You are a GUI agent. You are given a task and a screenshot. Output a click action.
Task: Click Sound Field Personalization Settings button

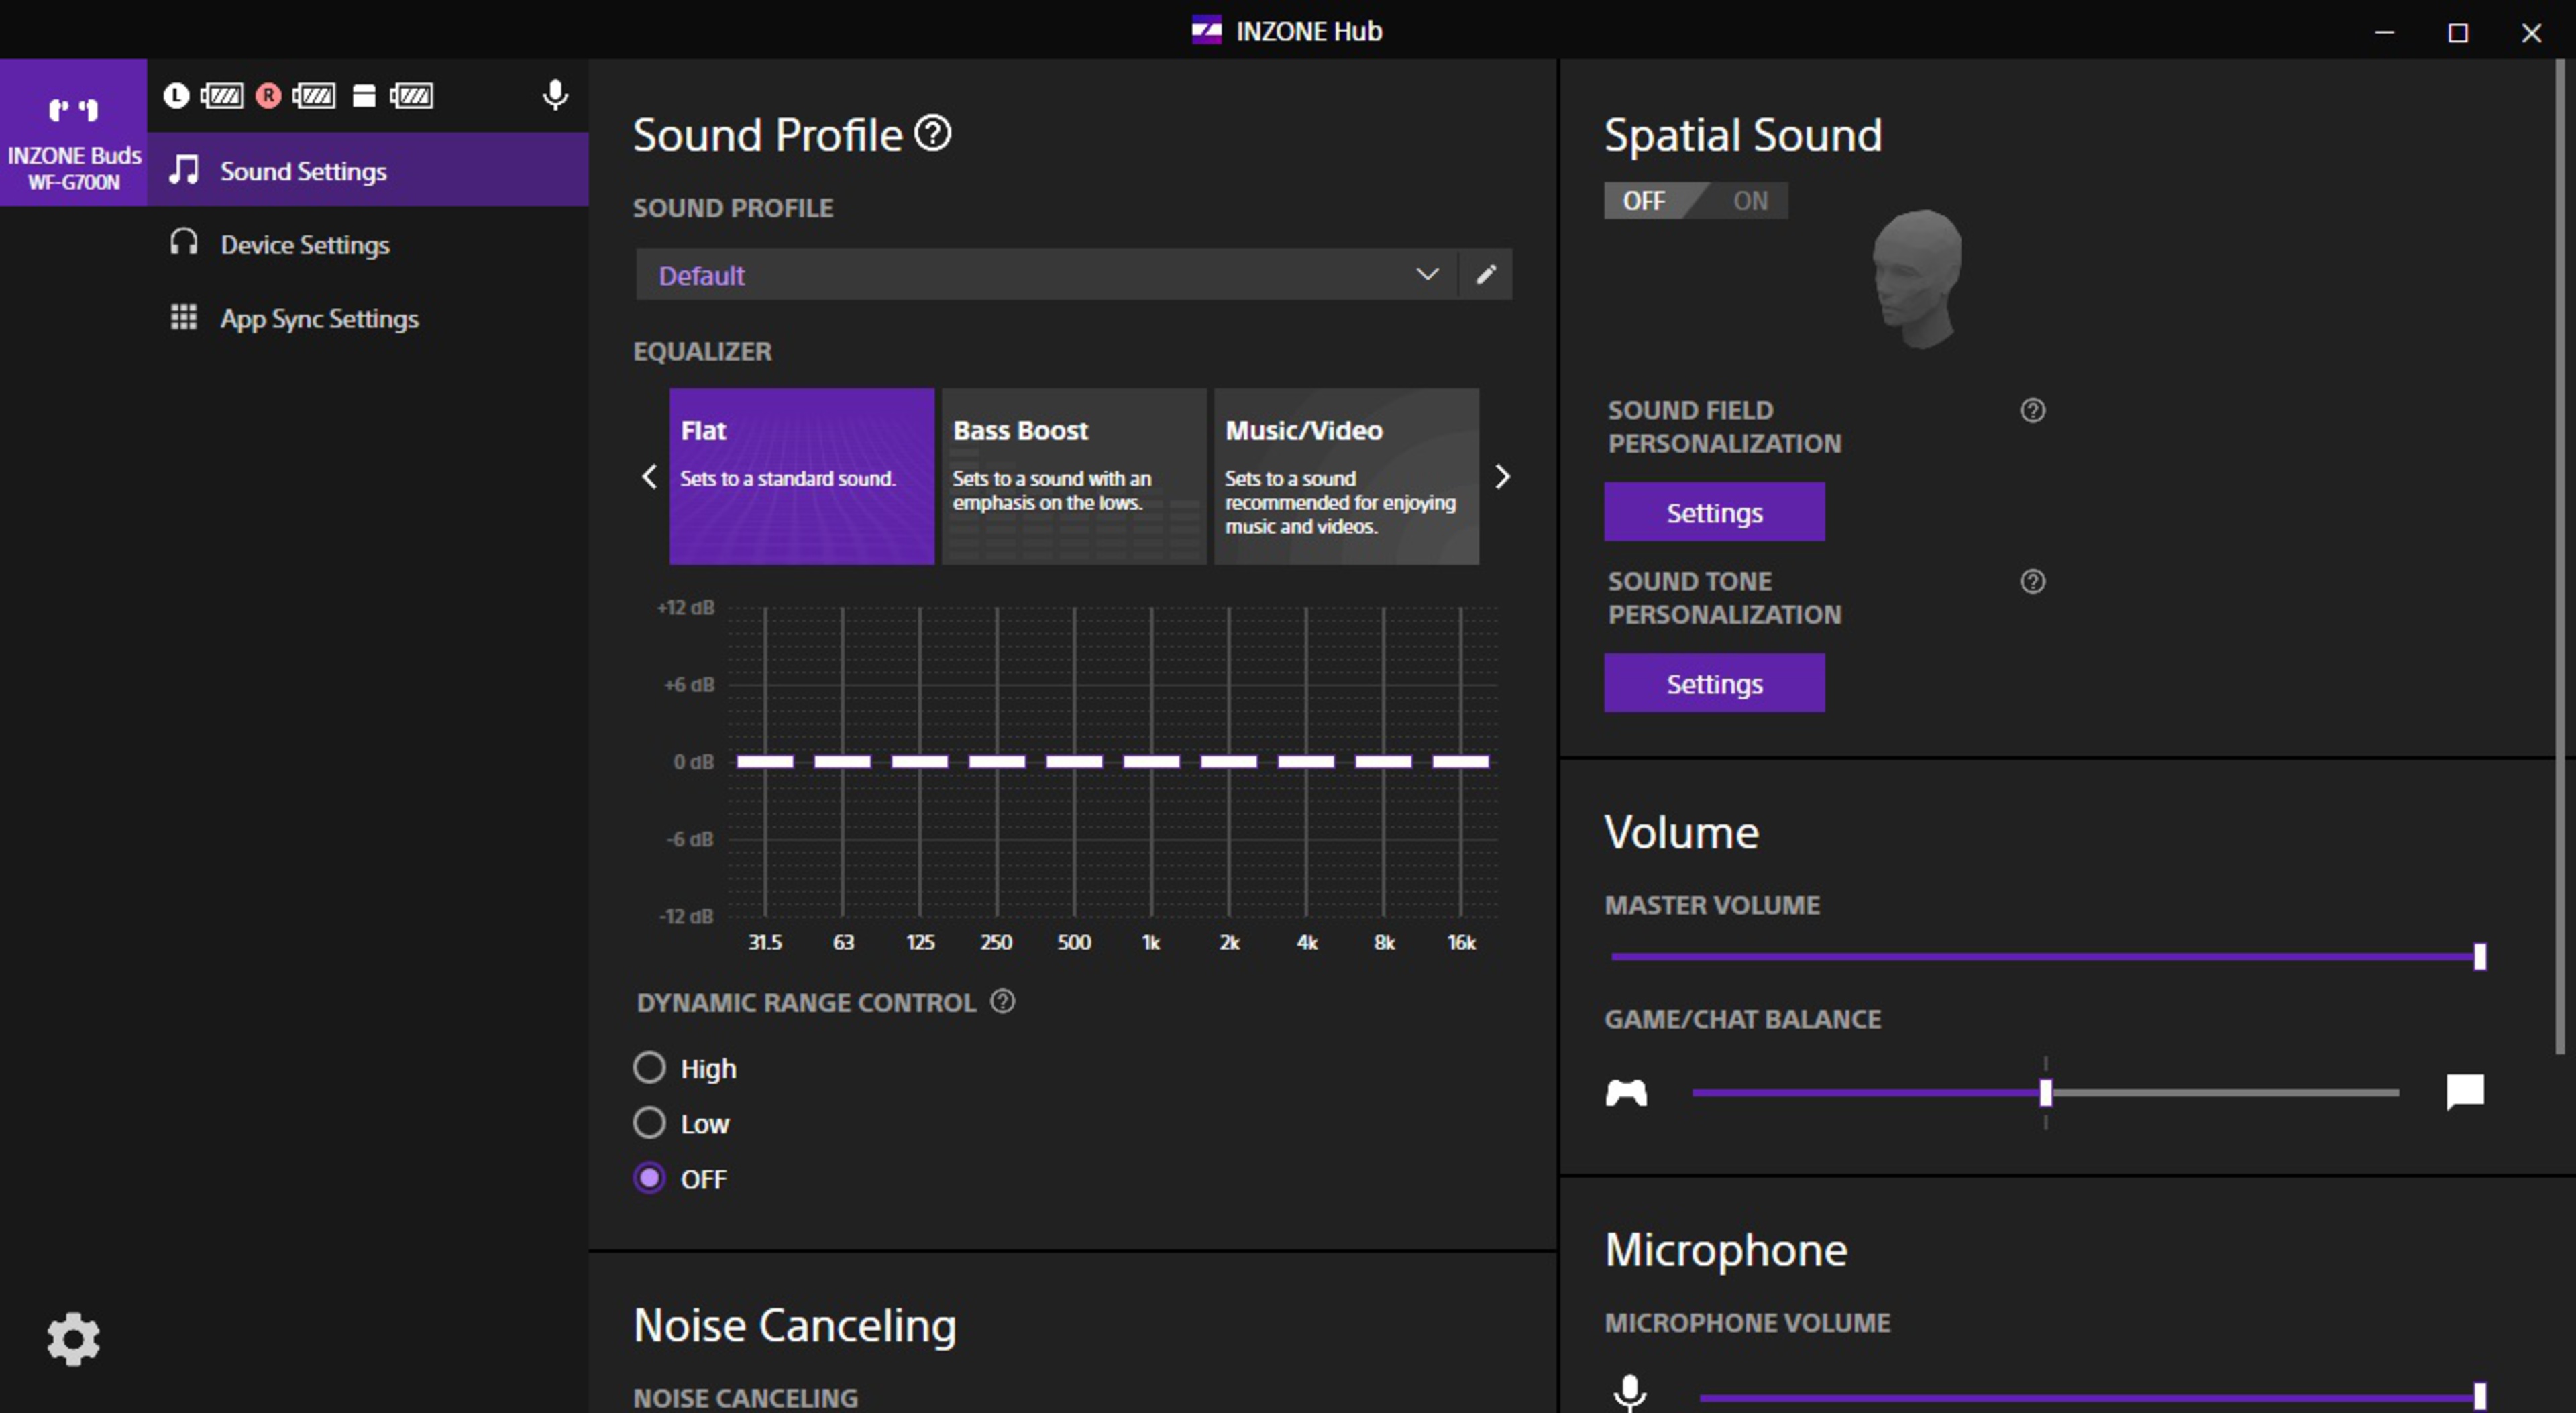coord(1713,512)
